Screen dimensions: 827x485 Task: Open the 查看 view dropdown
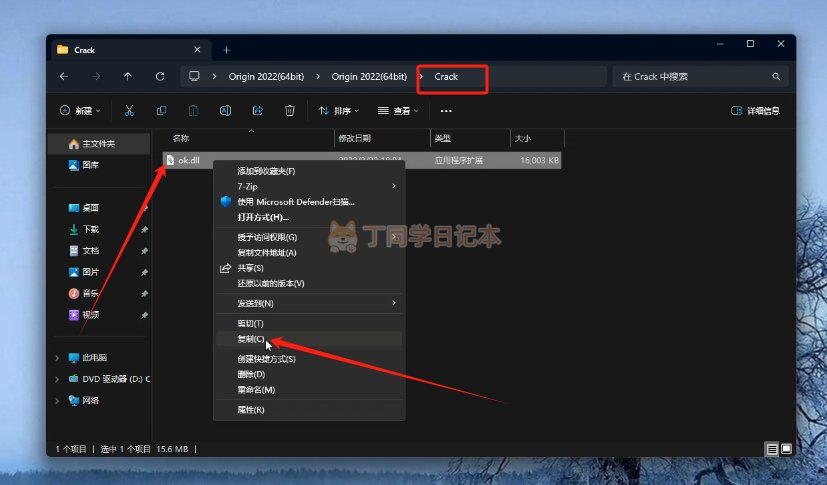click(398, 111)
